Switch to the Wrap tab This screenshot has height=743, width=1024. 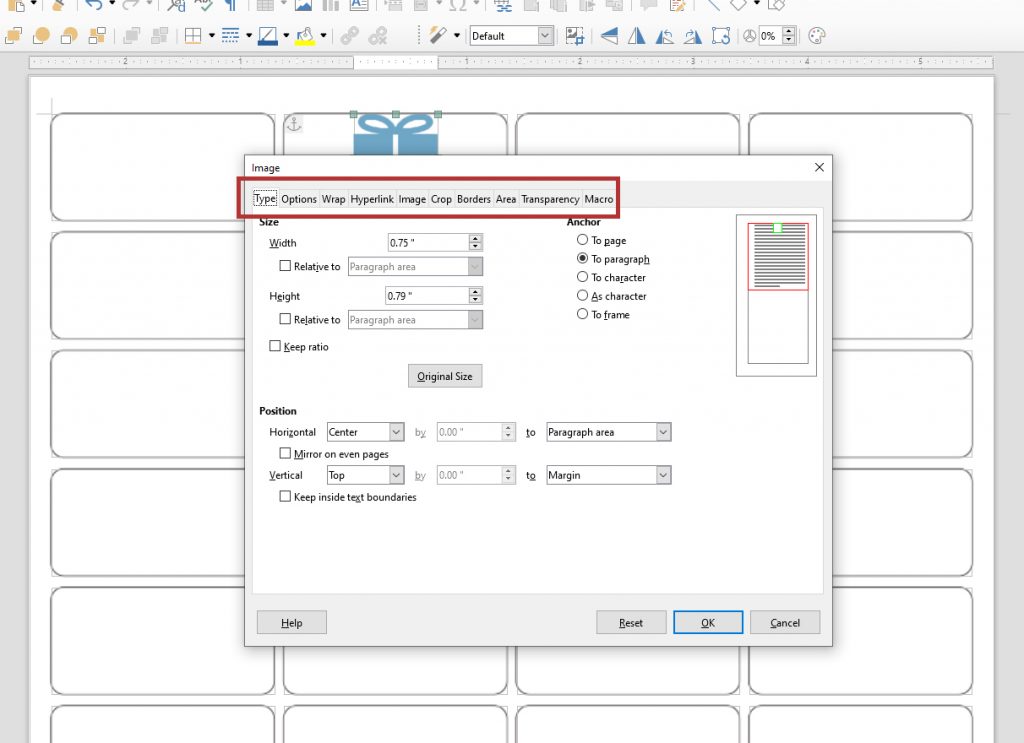333,199
